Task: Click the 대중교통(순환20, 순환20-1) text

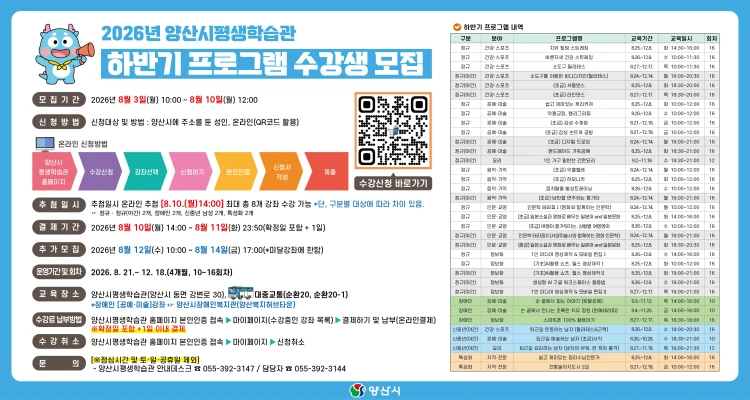Action: [302, 294]
